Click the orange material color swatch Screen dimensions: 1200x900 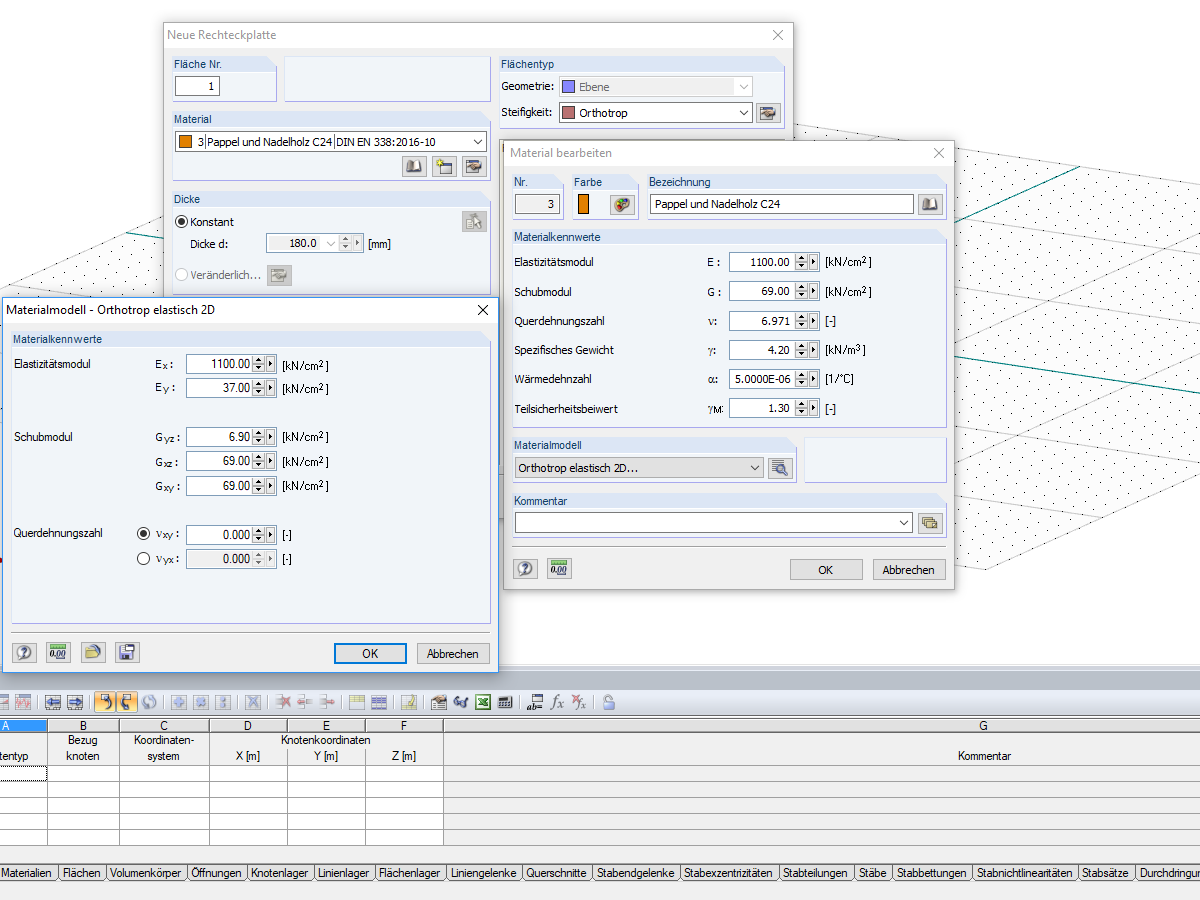tap(583, 204)
